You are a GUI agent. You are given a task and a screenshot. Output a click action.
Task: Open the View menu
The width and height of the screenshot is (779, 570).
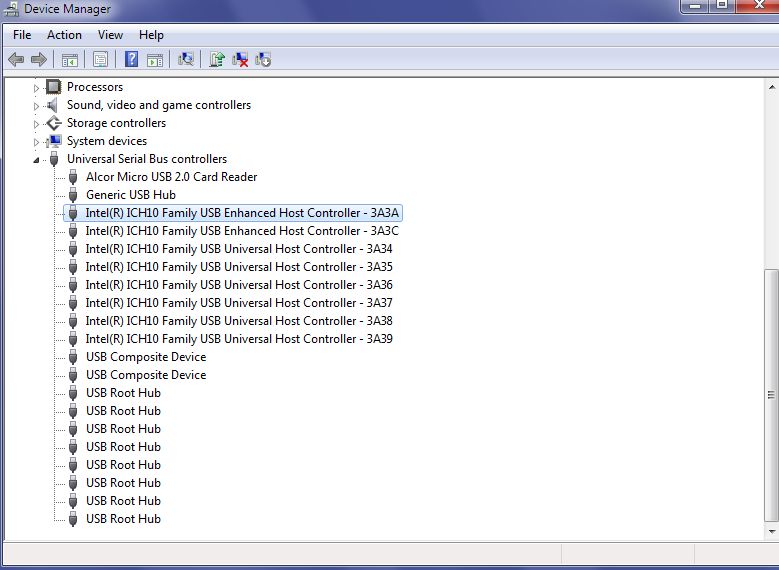click(110, 35)
